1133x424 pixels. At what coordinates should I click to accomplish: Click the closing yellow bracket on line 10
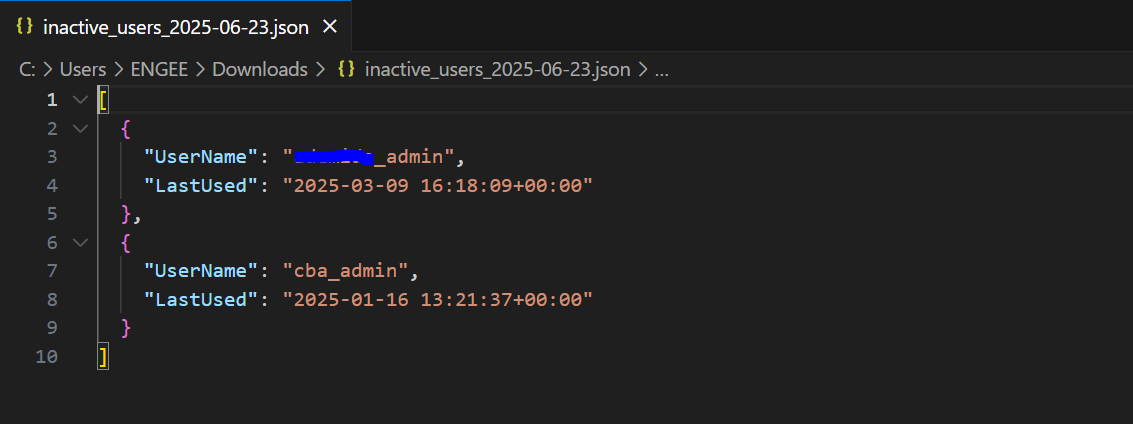[x=103, y=357]
